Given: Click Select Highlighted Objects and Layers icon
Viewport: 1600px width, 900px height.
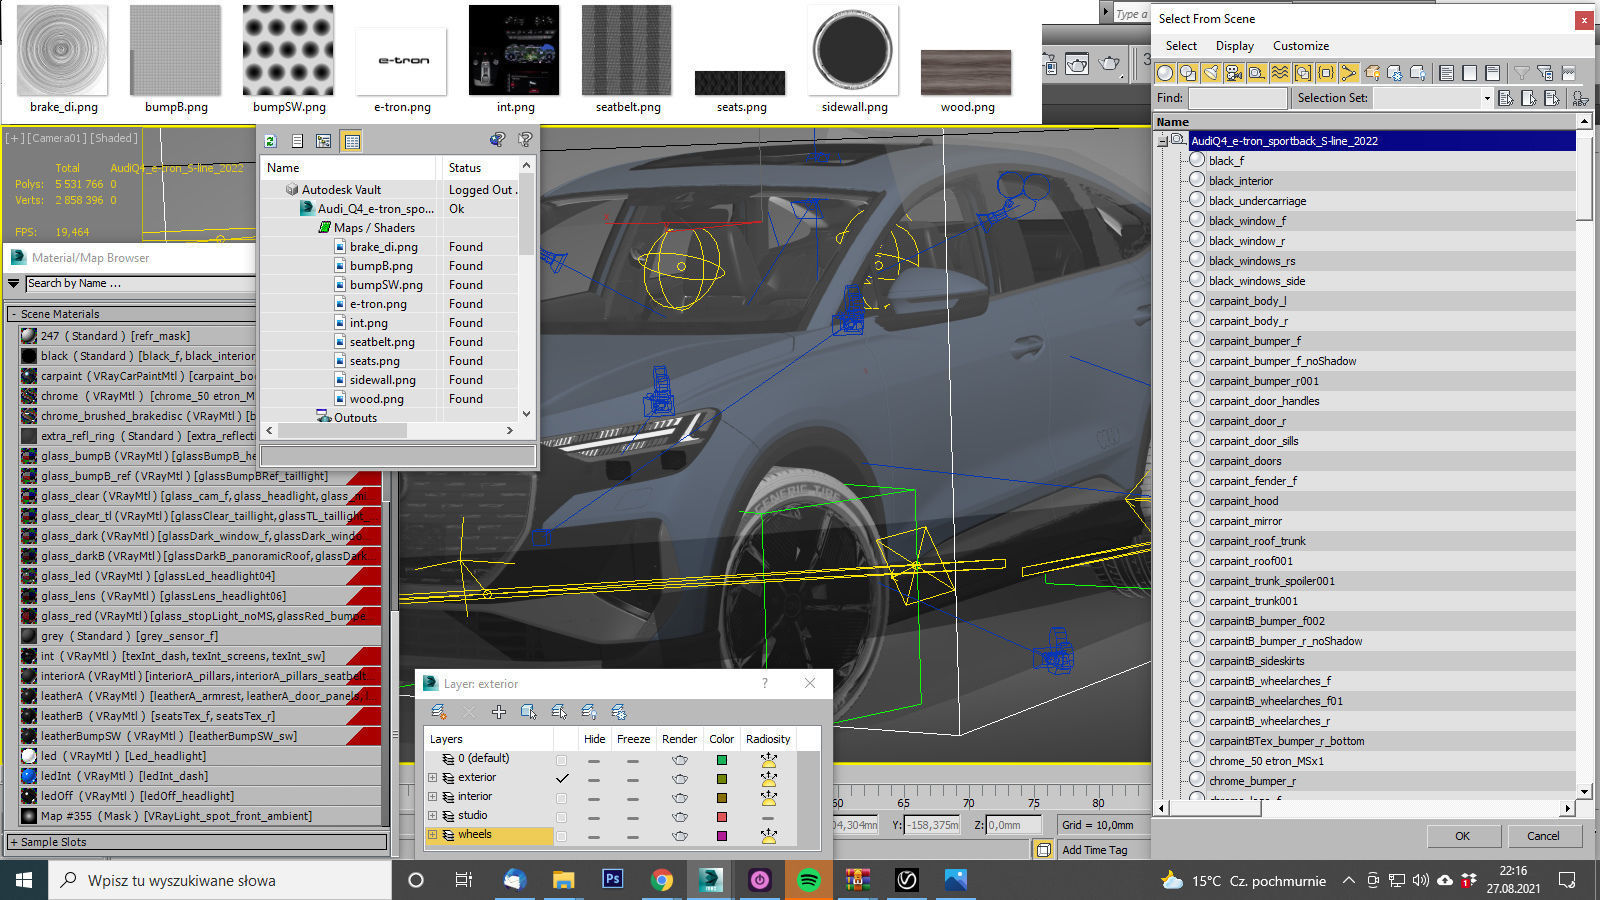Looking at the screenshot, I should (x=529, y=712).
